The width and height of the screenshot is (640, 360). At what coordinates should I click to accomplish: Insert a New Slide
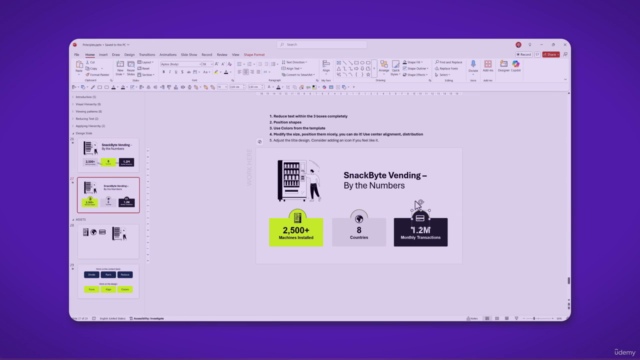coord(120,68)
